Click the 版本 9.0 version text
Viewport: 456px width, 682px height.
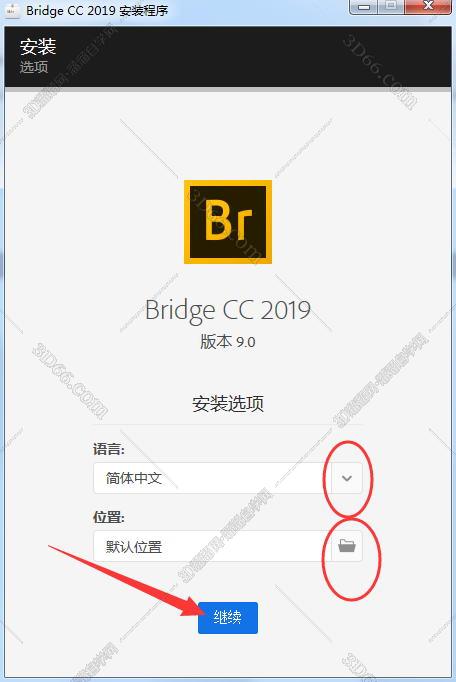[228, 342]
